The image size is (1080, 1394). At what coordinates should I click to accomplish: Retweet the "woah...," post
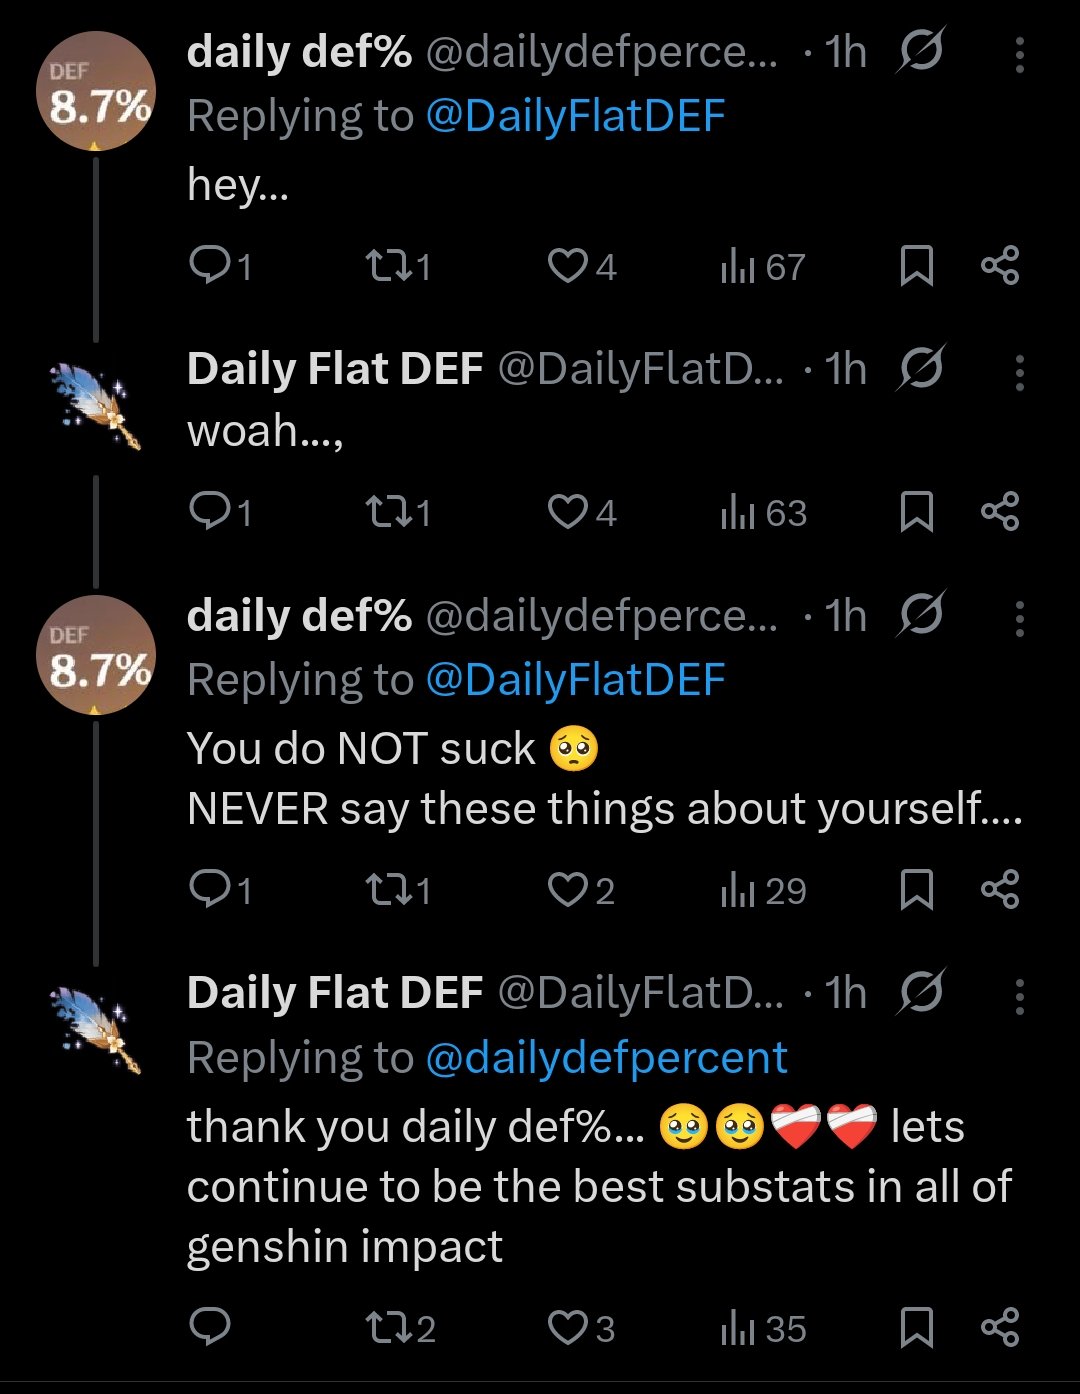(x=397, y=512)
